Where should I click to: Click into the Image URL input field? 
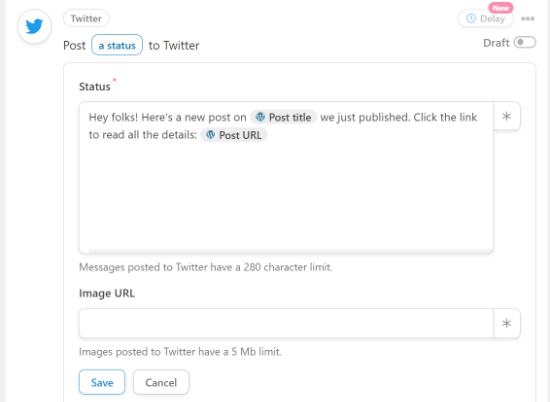coord(286,323)
